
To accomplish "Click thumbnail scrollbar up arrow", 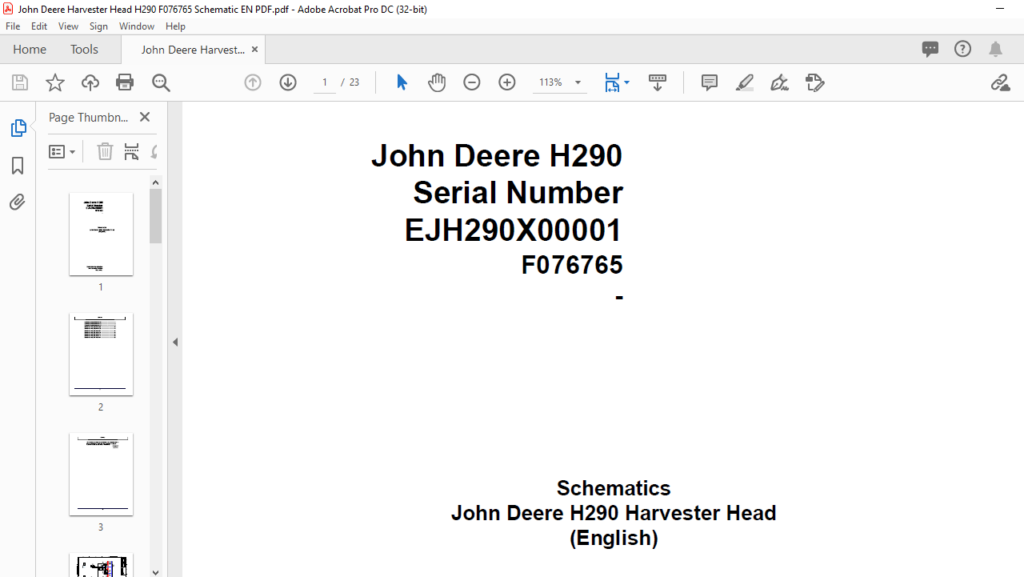I will [155, 182].
